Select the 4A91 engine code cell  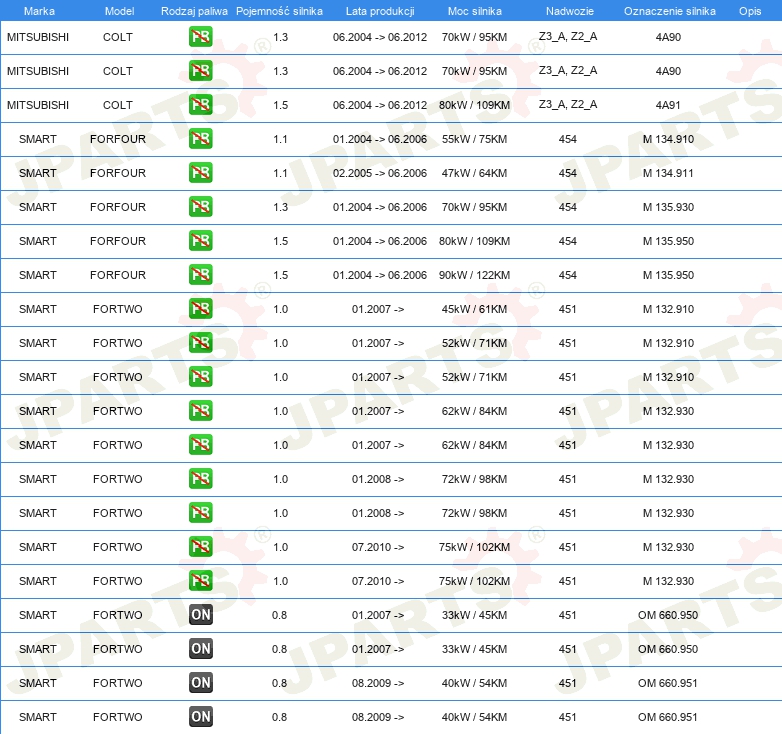click(668, 105)
